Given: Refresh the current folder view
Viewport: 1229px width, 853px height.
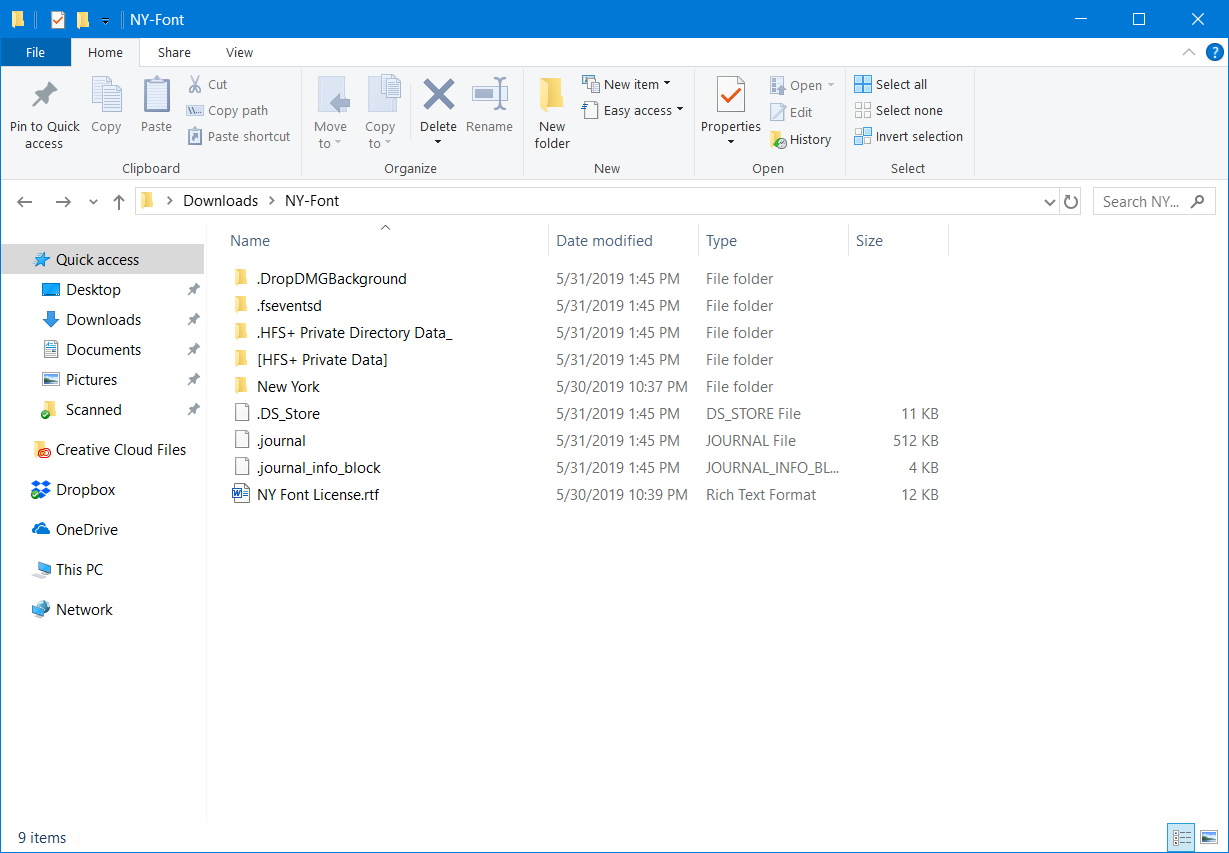Looking at the screenshot, I should pyautogui.click(x=1071, y=201).
